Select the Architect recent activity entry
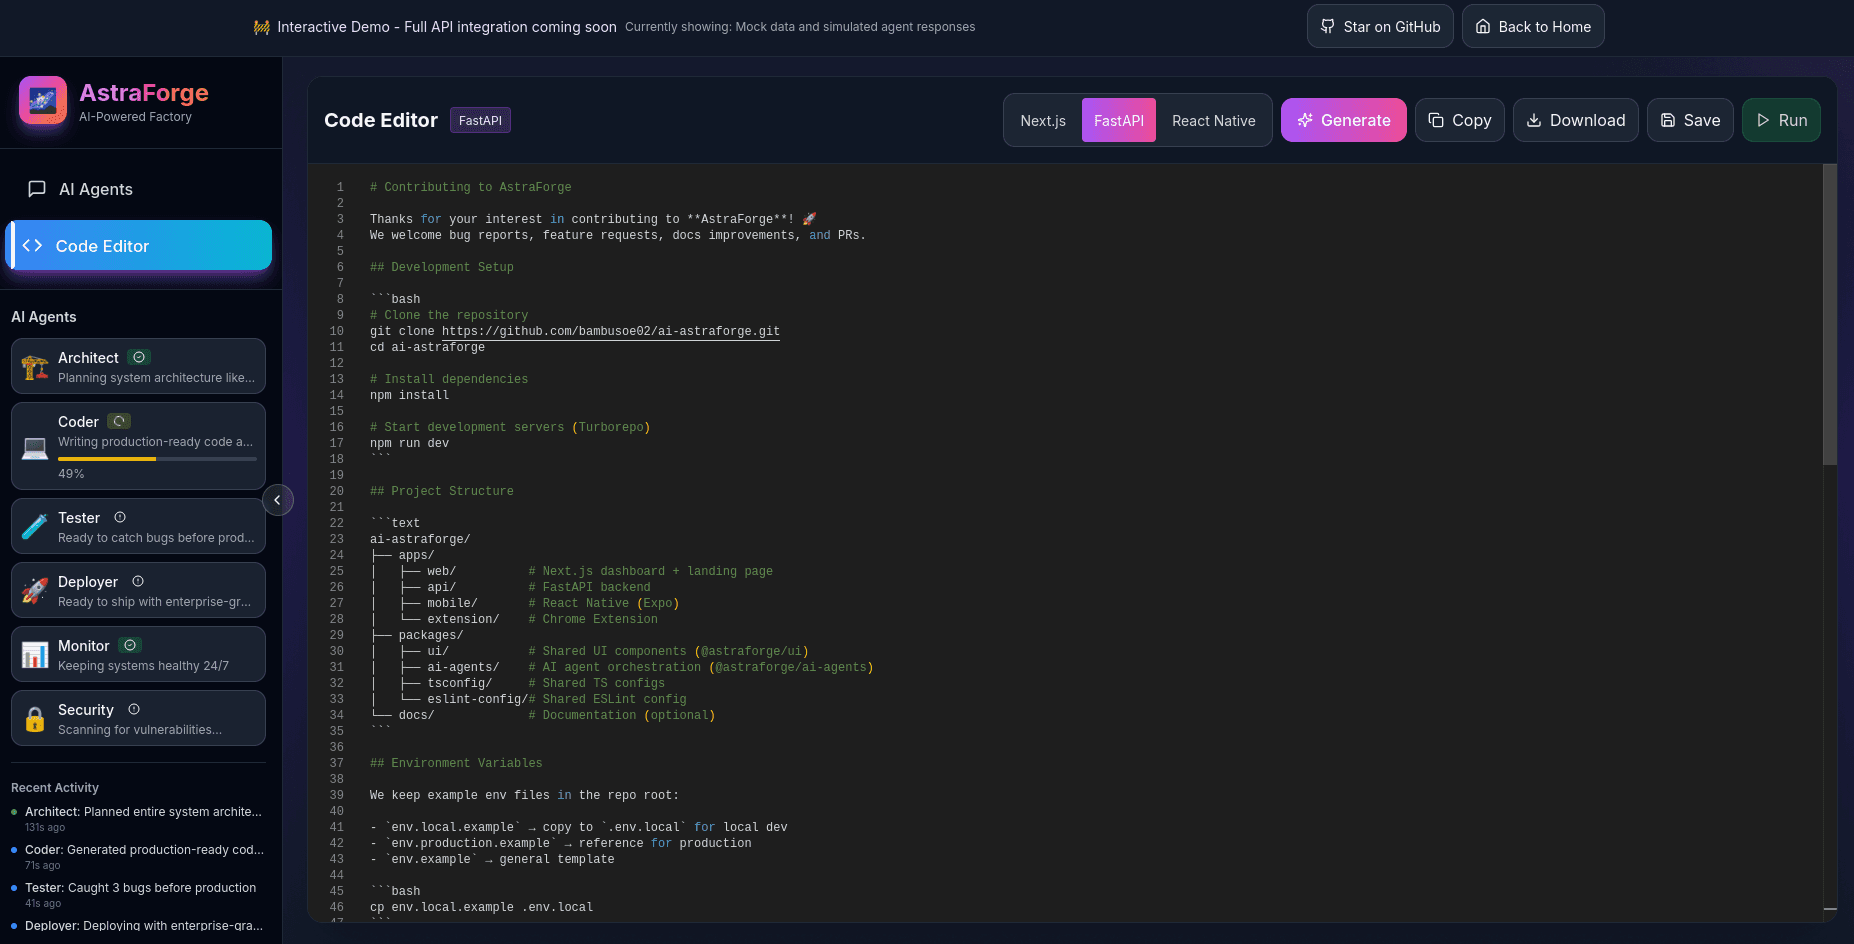The image size is (1854, 944). pos(137,819)
